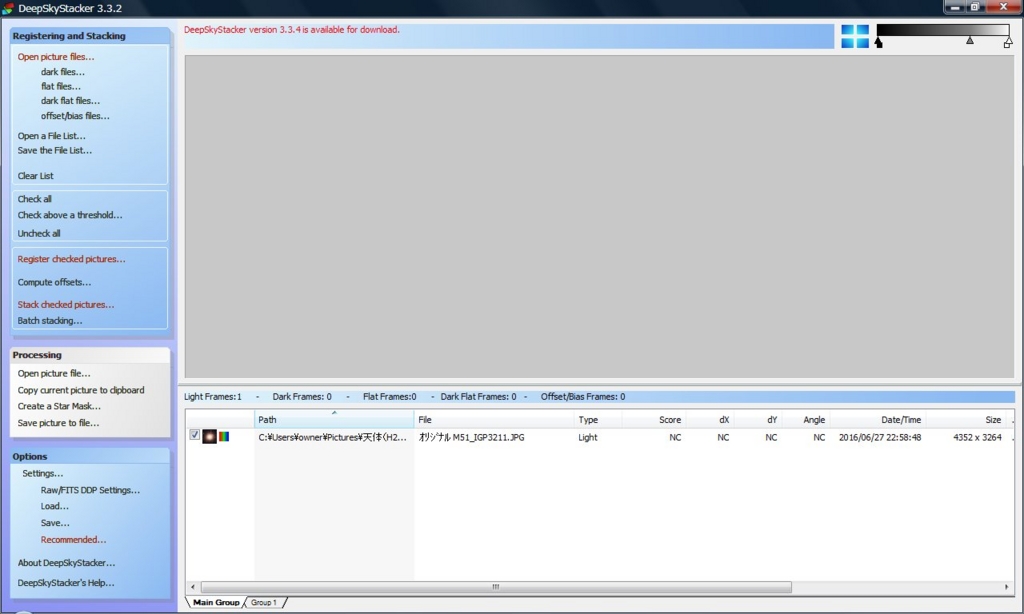Click the gray picture preview area

click(600, 216)
